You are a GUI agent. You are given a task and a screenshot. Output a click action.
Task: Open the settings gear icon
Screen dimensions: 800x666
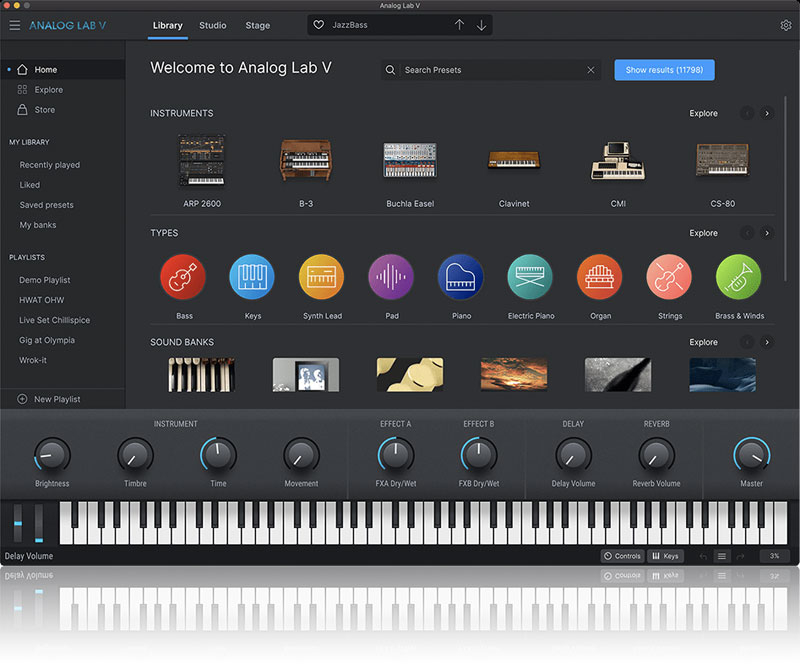pyautogui.click(x=785, y=25)
